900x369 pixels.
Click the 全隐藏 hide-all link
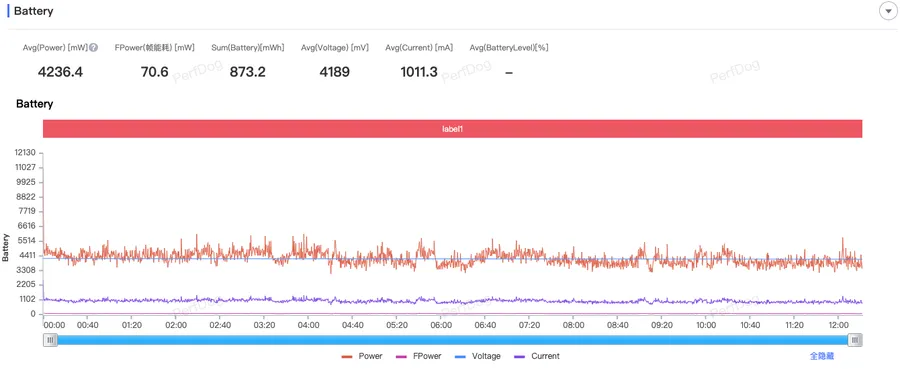822,356
